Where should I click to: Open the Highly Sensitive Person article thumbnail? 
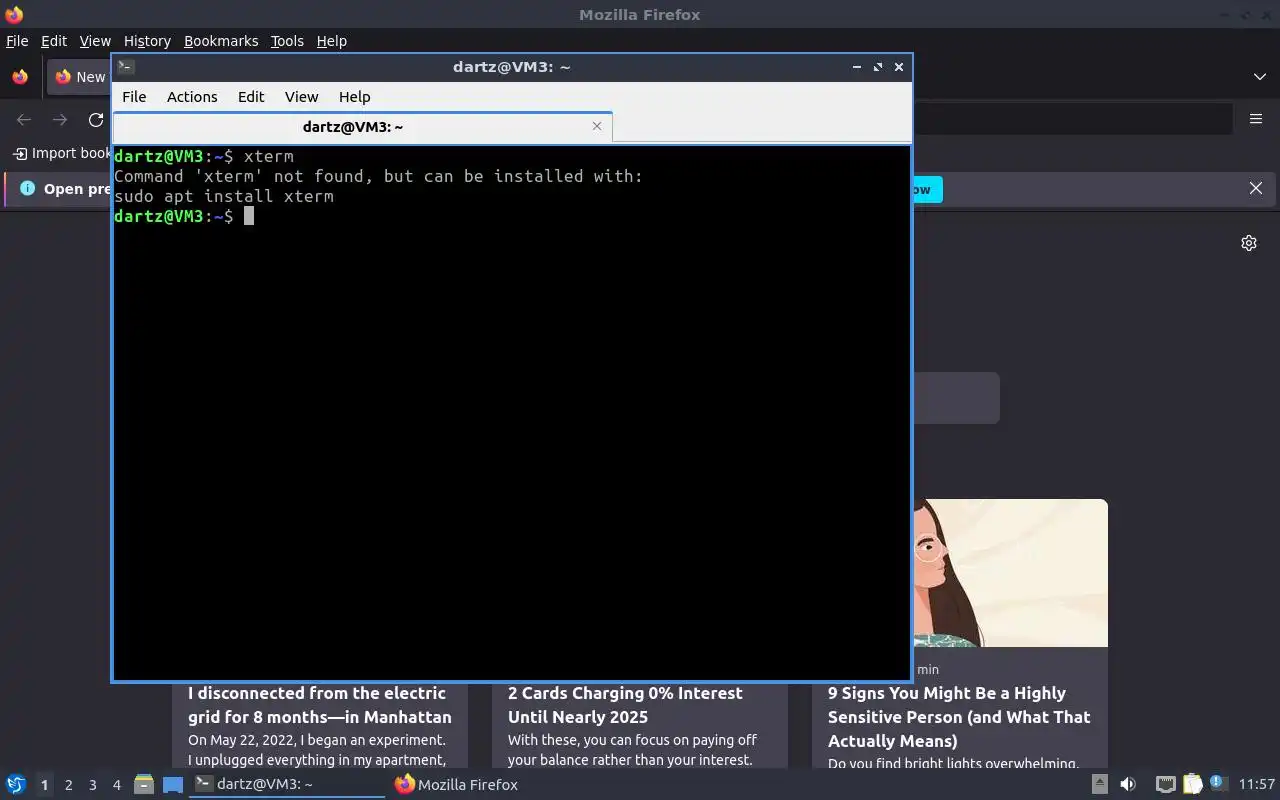click(x=1010, y=573)
